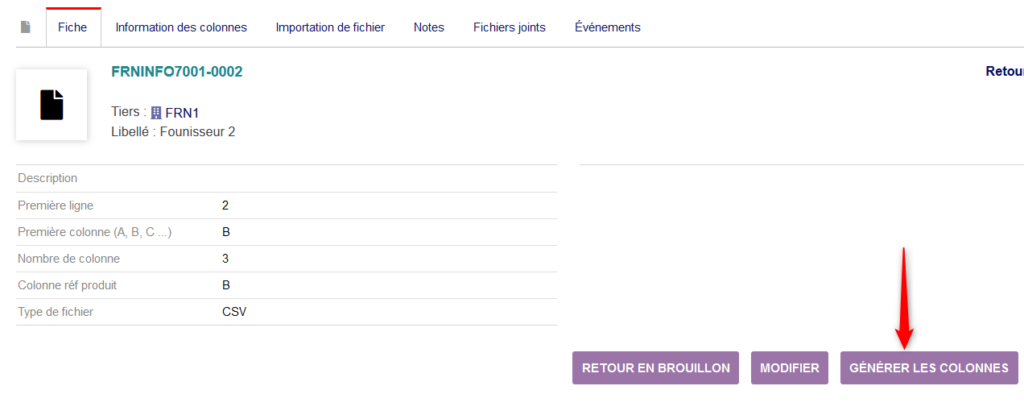Click the Libellé Founisseur 2 text
The width and height of the screenshot is (1024, 415).
tap(173, 131)
